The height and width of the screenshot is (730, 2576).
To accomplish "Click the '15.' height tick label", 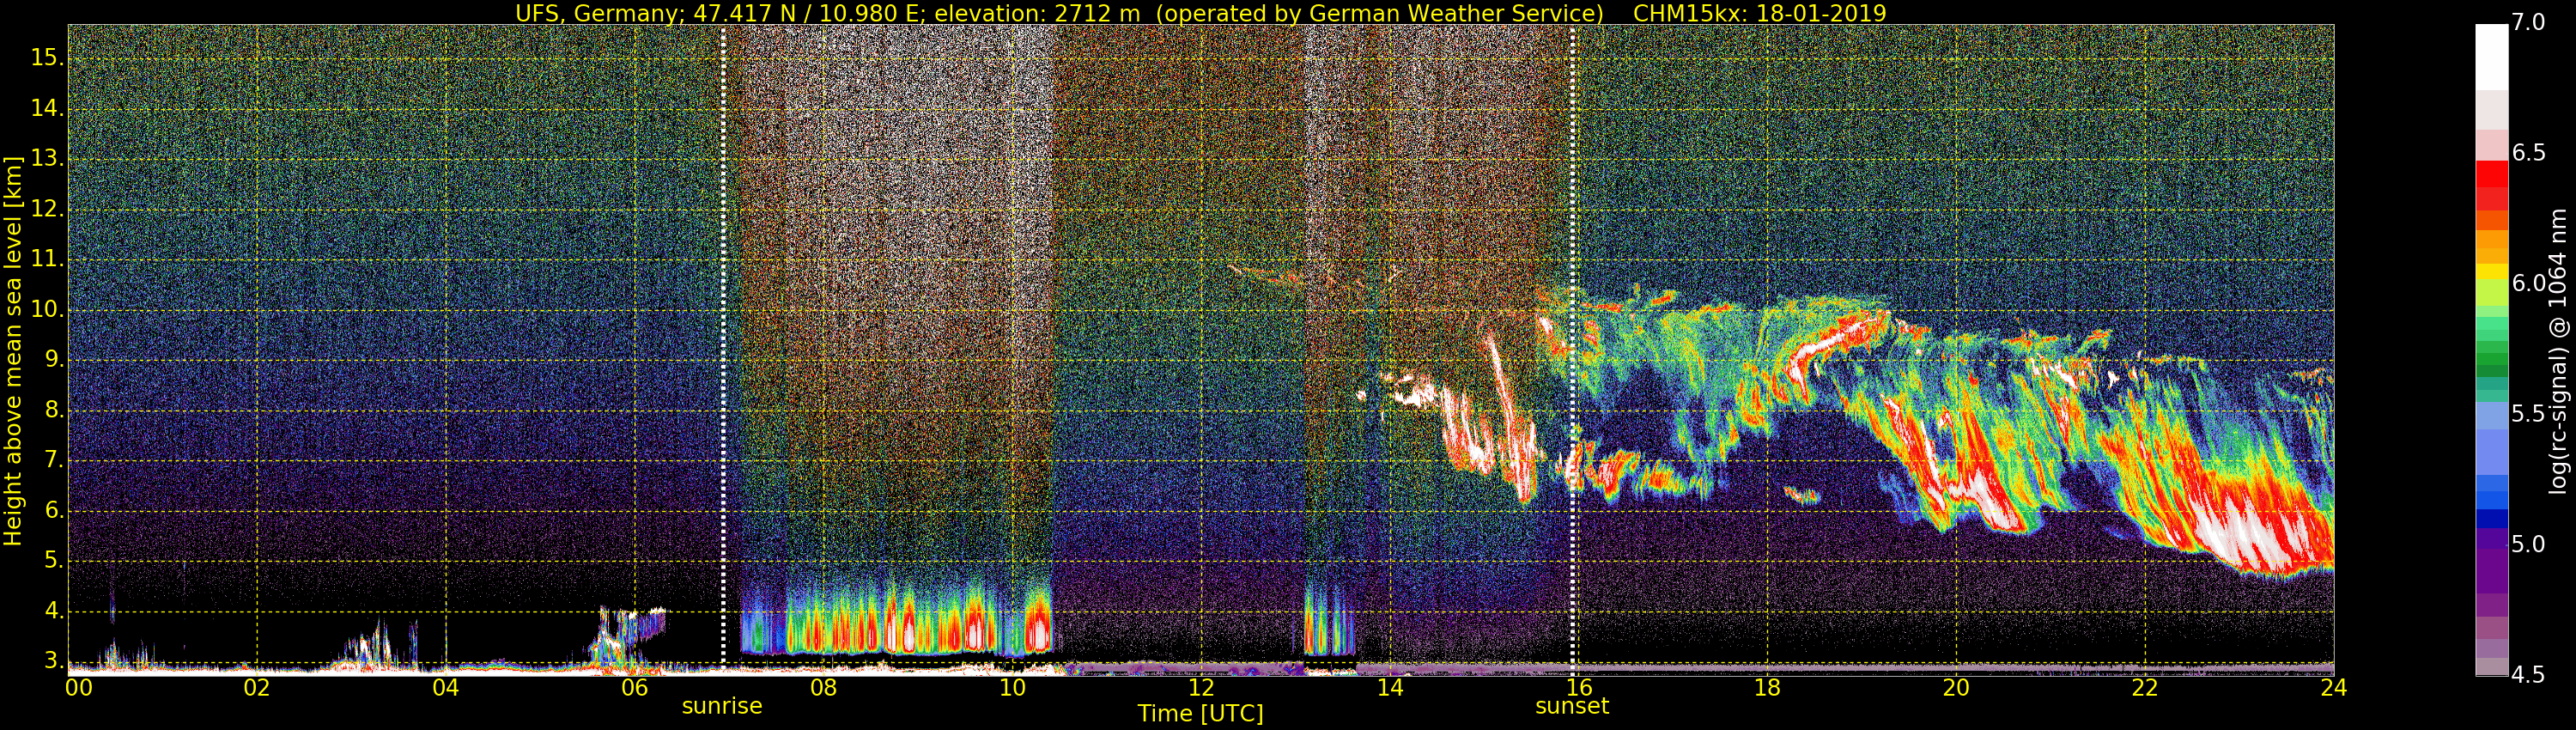I will [47, 58].
